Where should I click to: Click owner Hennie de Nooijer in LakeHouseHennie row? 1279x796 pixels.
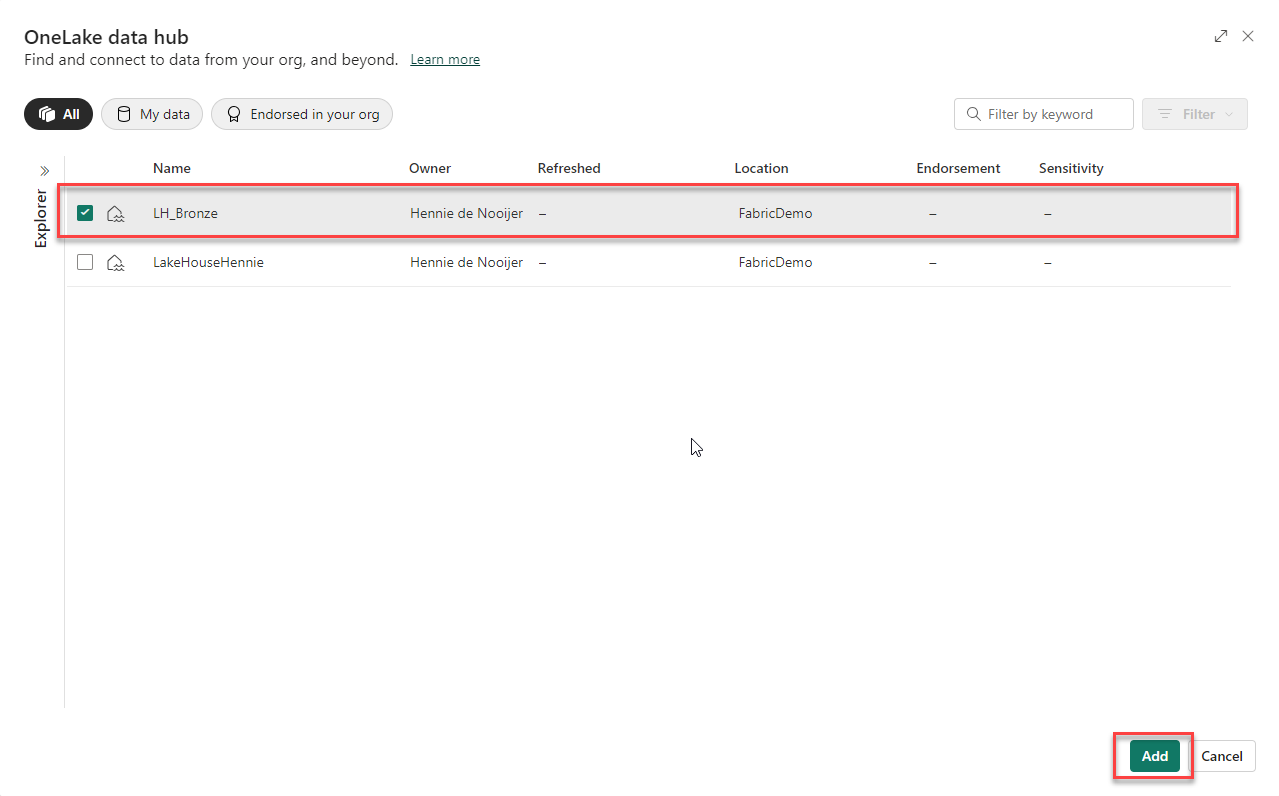466,262
